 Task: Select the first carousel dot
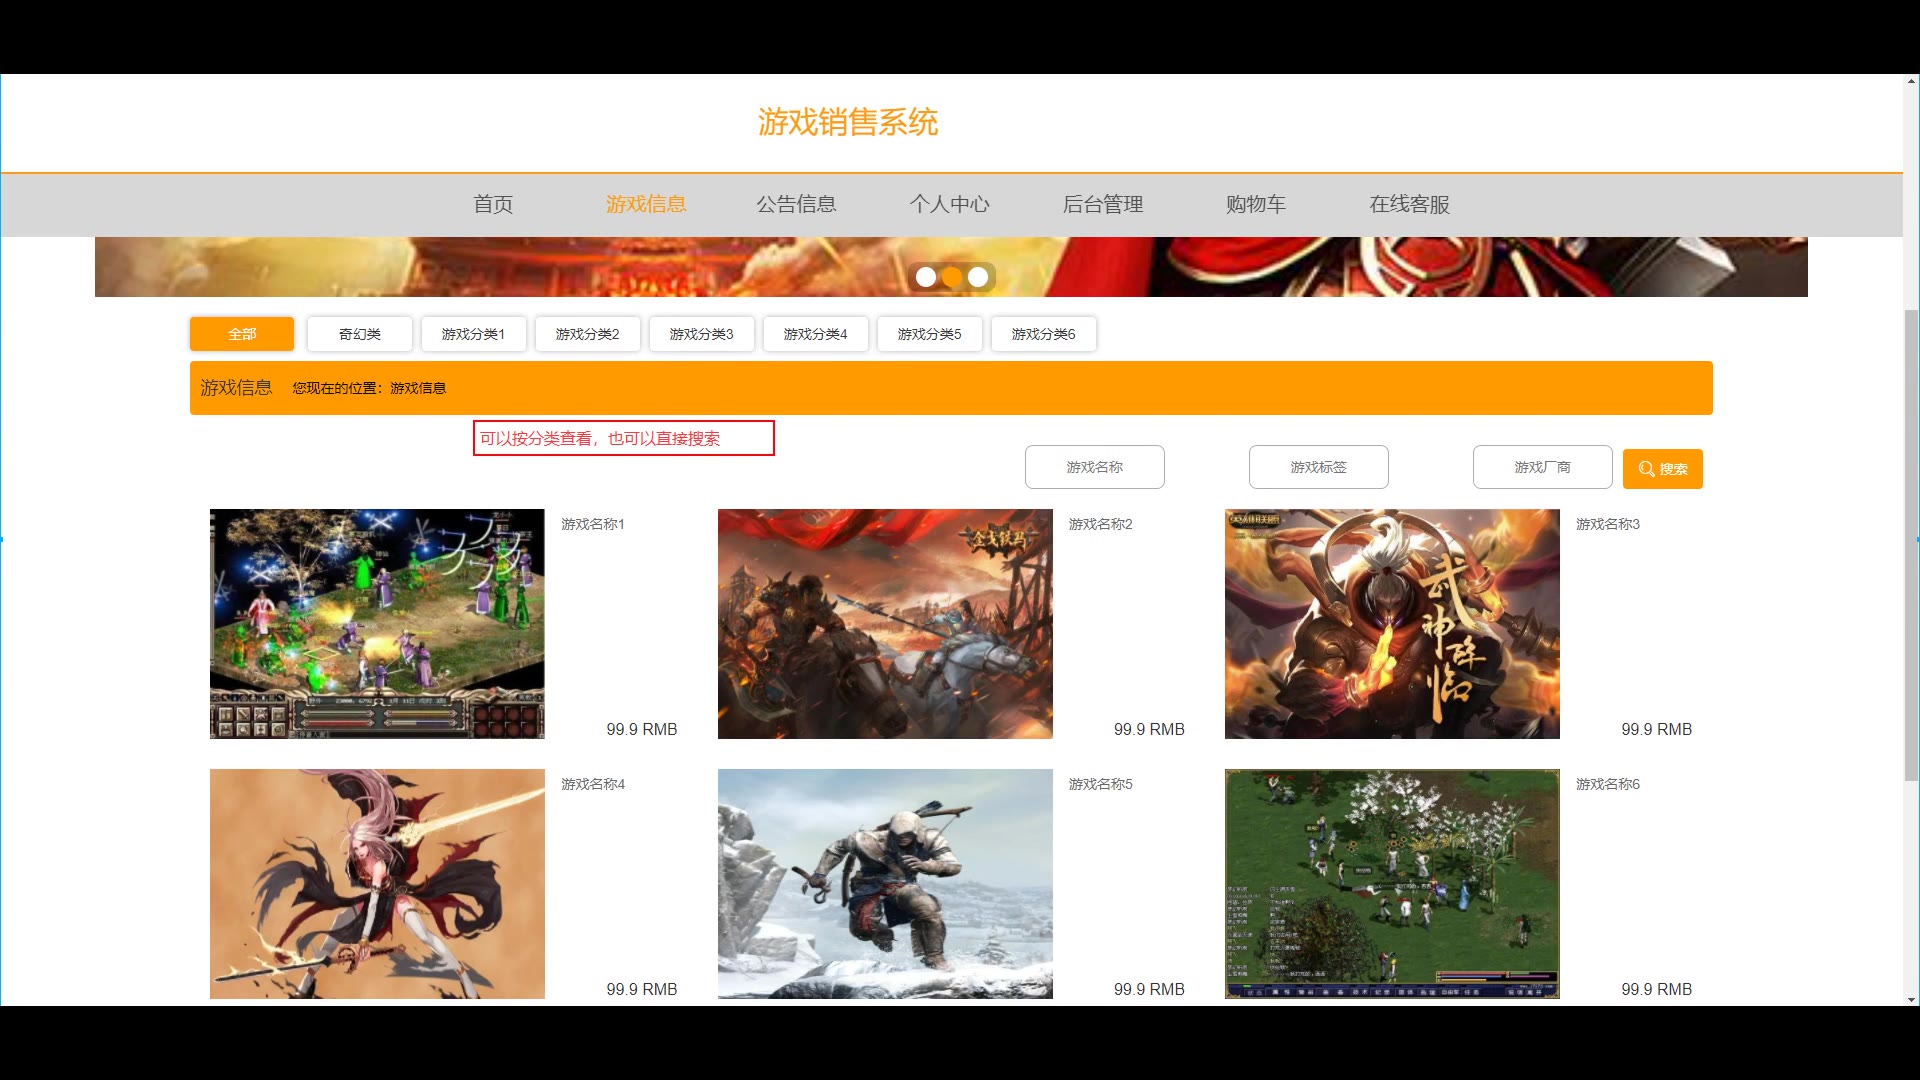926,277
